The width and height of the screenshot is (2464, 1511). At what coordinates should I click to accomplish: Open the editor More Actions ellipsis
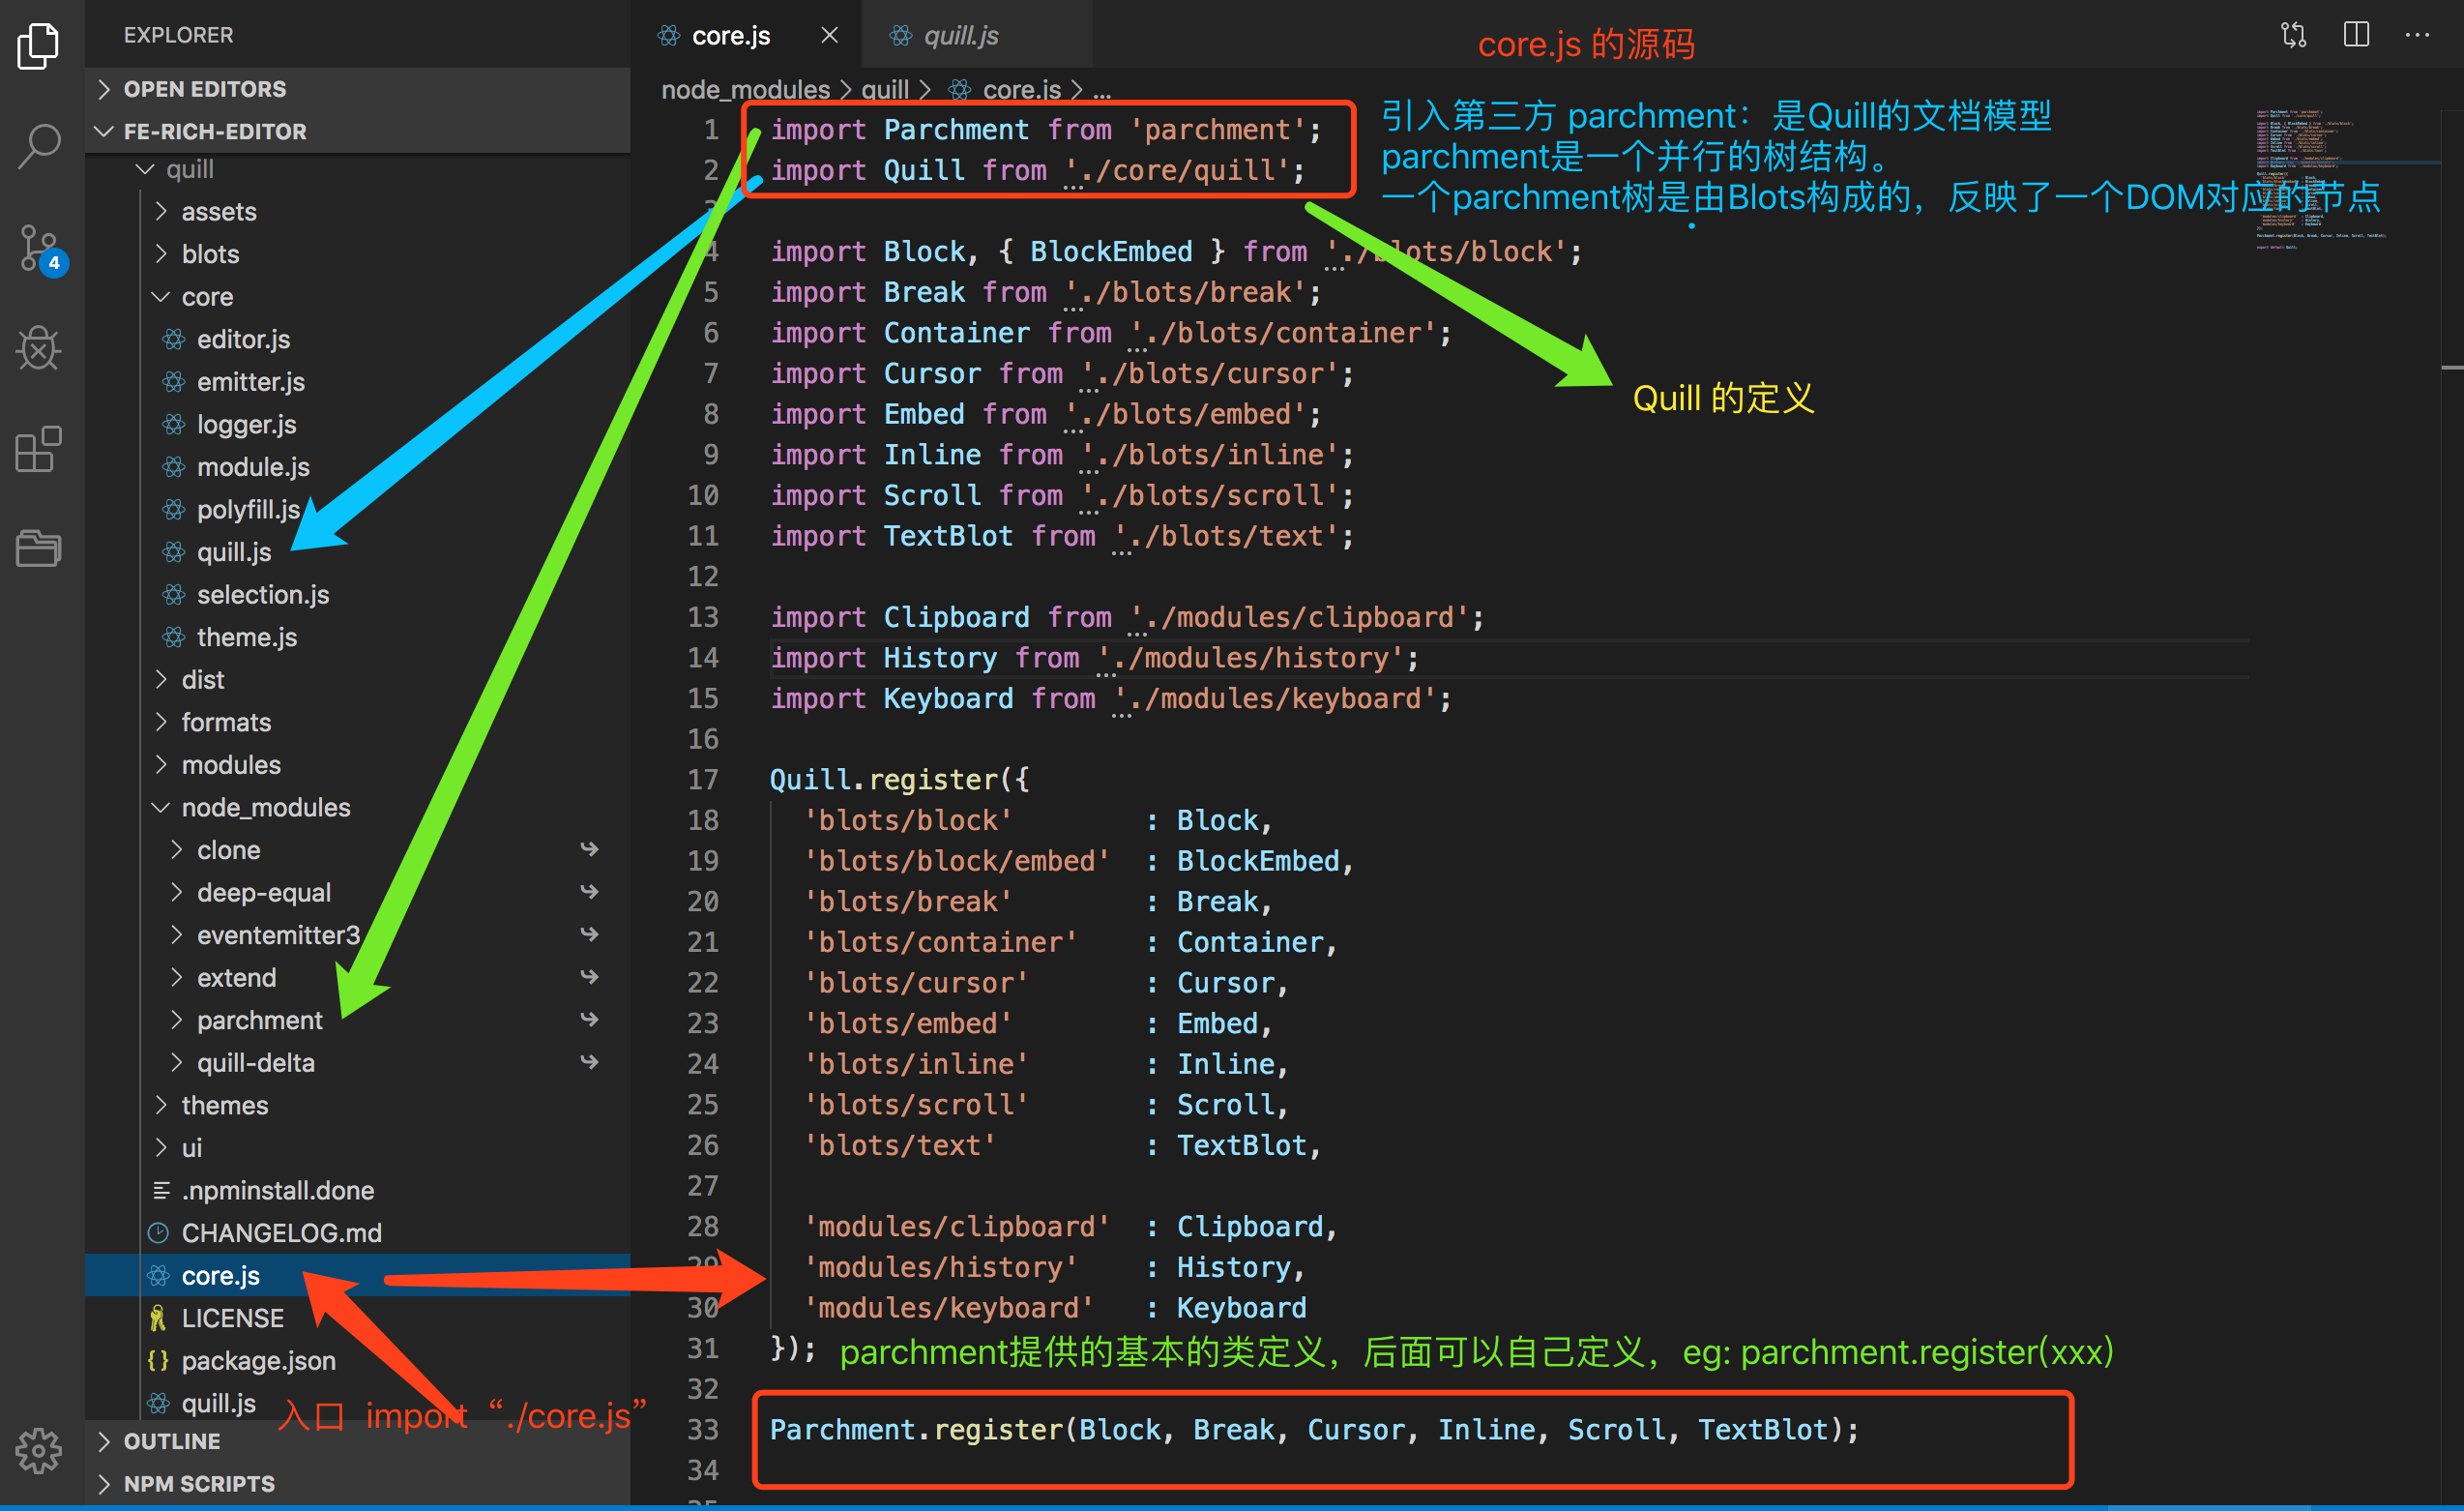[x=2417, y=35]
